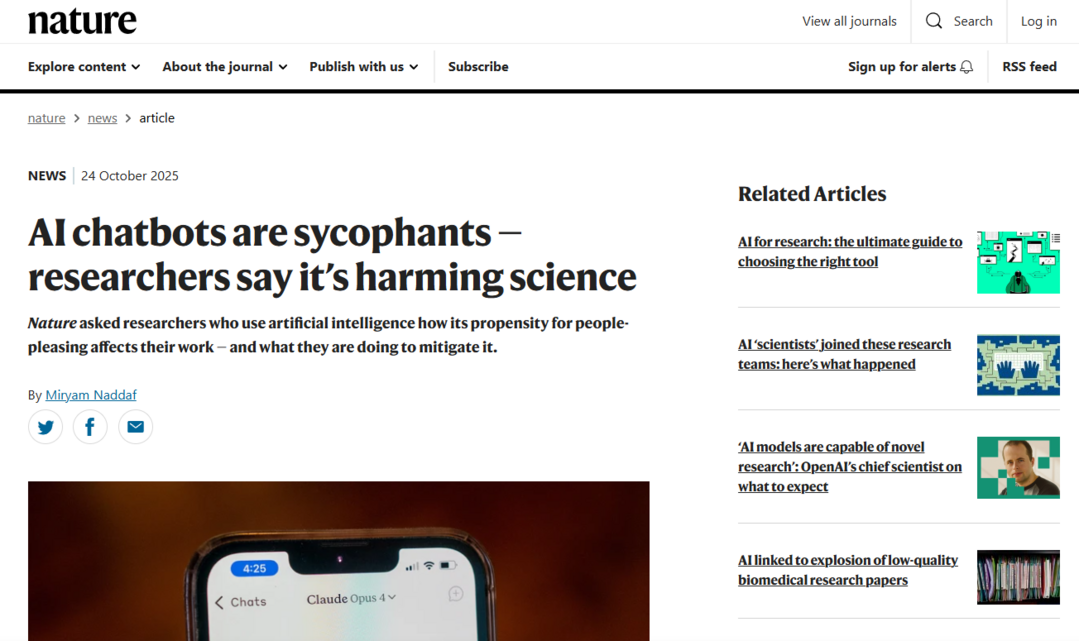Go to news breadcrumb link

click(102, 118)
